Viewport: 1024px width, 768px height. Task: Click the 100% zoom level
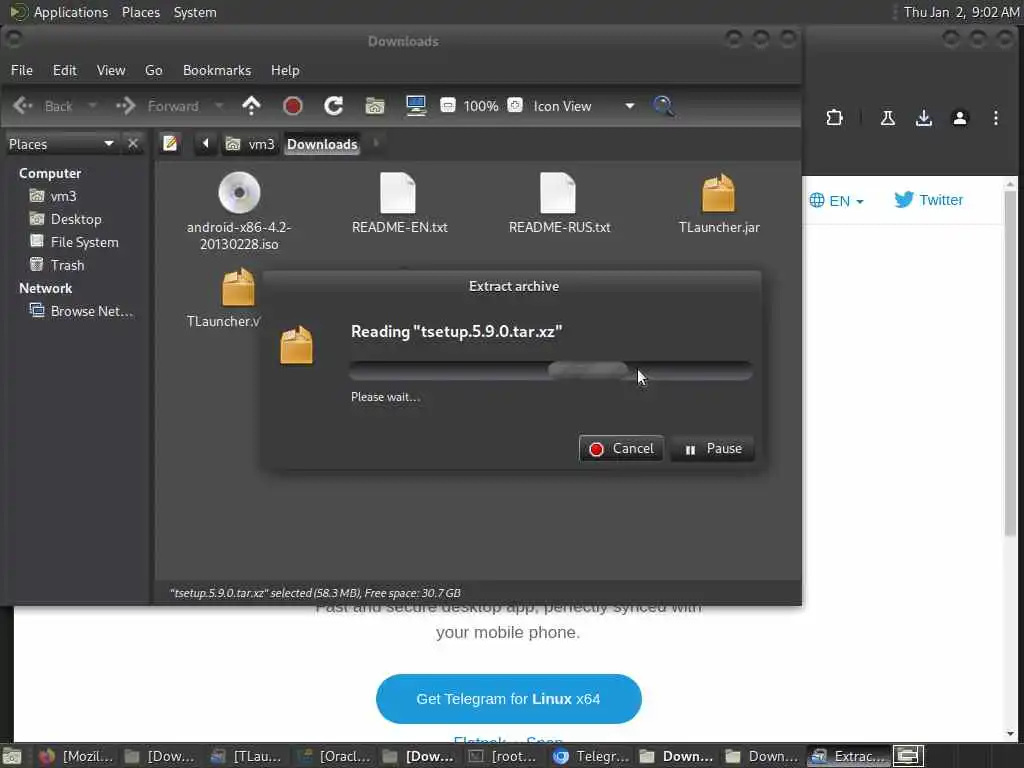481,106
